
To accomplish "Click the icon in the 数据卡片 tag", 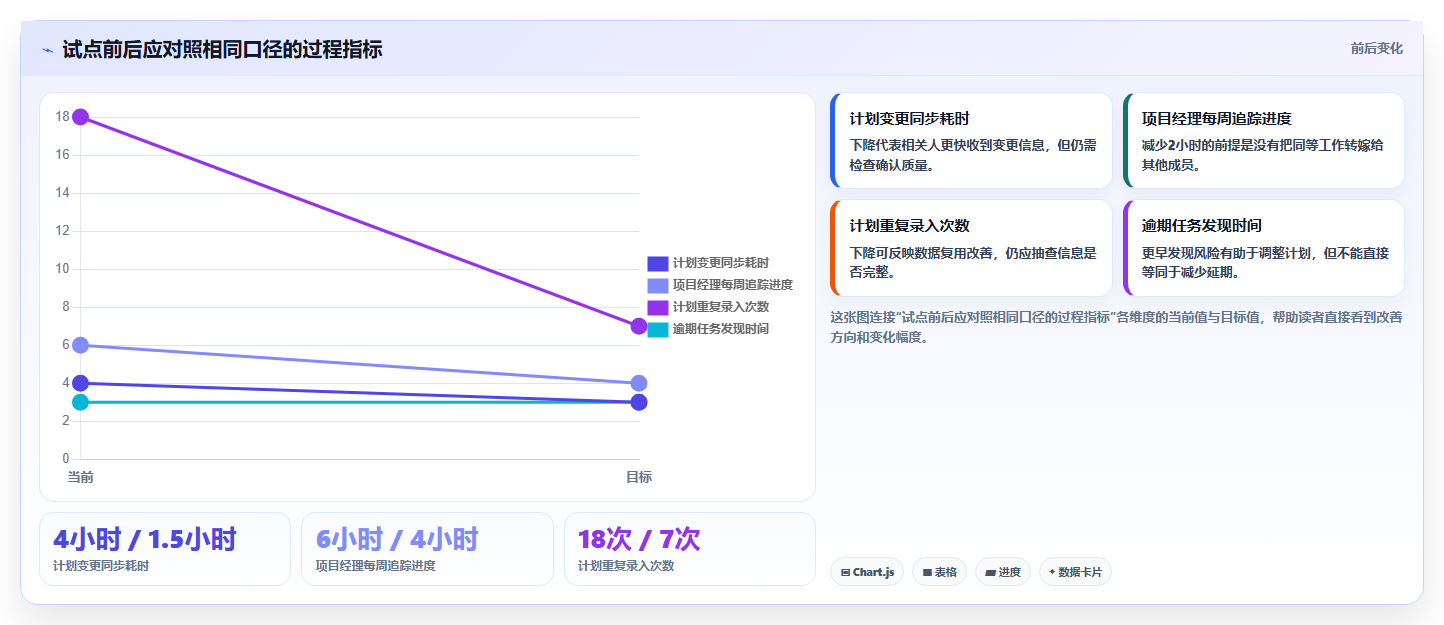I will point(1052,573).
